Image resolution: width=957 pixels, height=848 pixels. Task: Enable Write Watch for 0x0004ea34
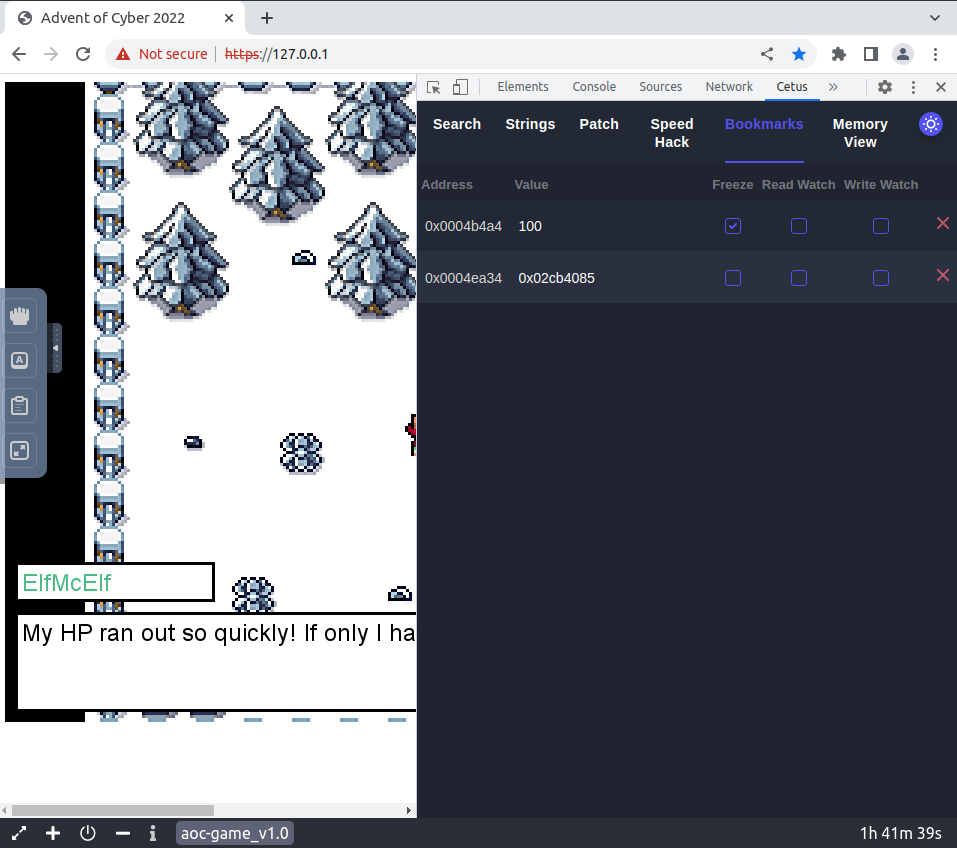point(880,278)
